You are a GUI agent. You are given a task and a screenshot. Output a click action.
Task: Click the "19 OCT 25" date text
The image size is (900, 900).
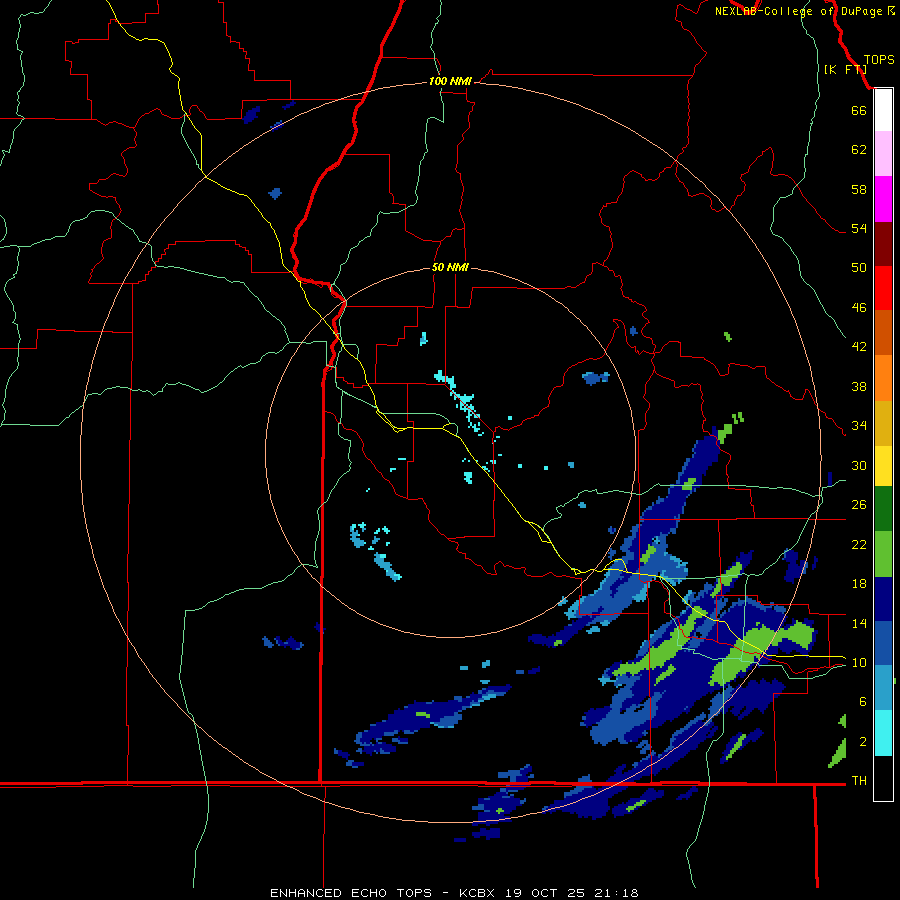[545, 893]
